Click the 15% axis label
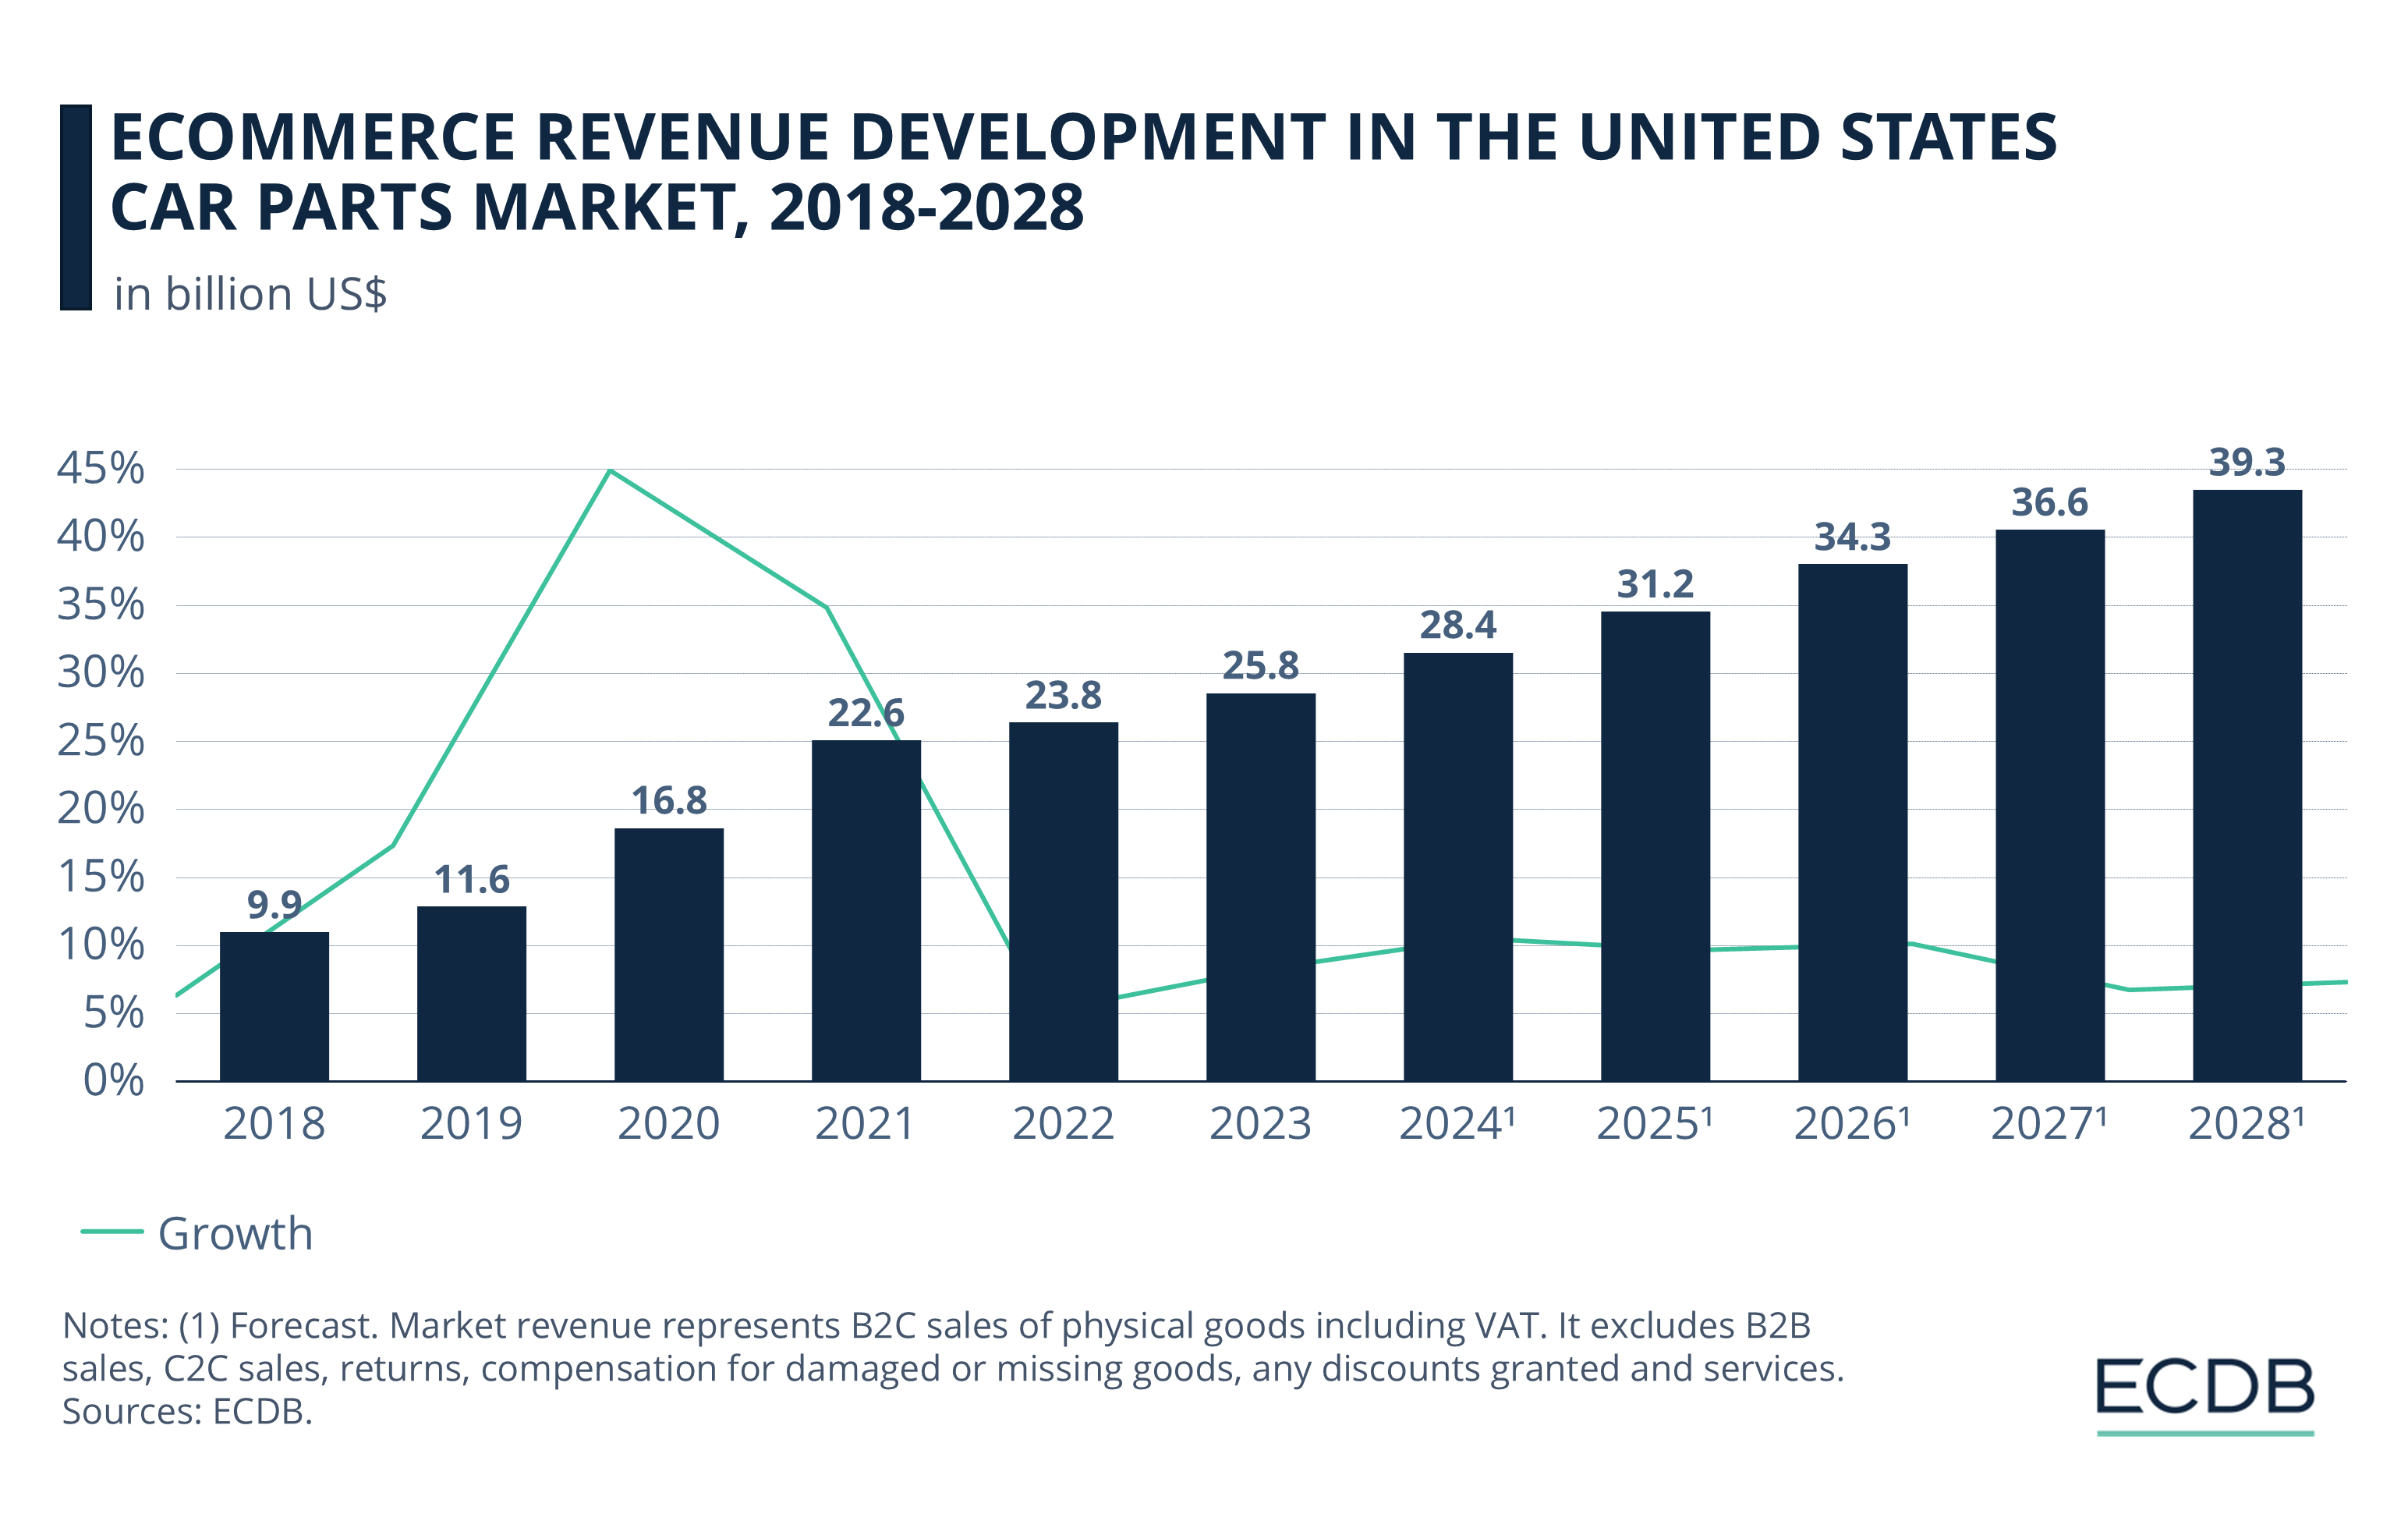Image resolution: width=2408 pixels, height=1521 pixels. [x=101, y=876]
